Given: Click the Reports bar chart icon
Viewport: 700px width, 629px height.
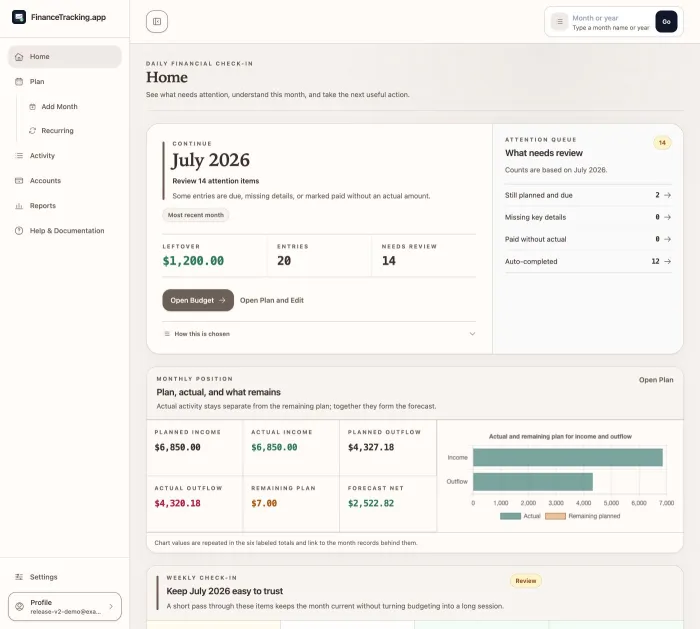Looking at the screenshot, I should pos(19,206).
